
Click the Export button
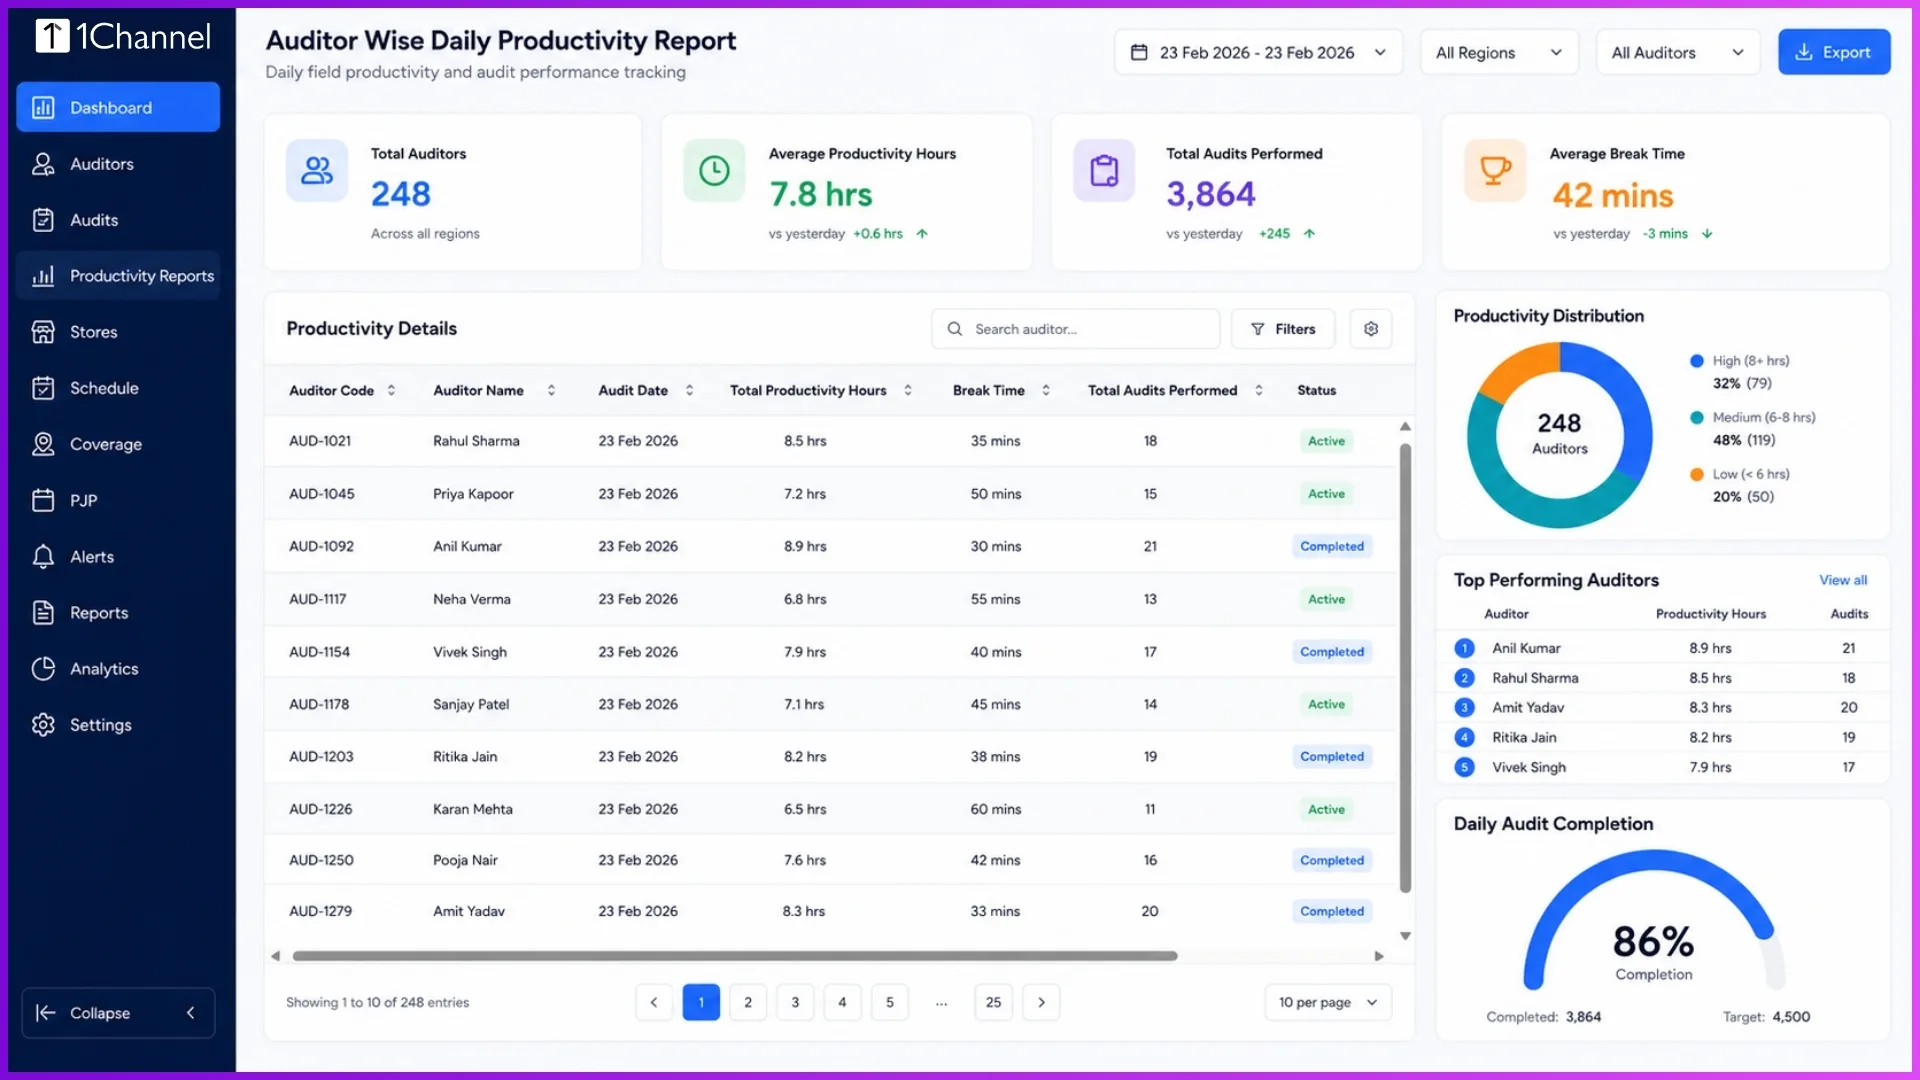1833,52
